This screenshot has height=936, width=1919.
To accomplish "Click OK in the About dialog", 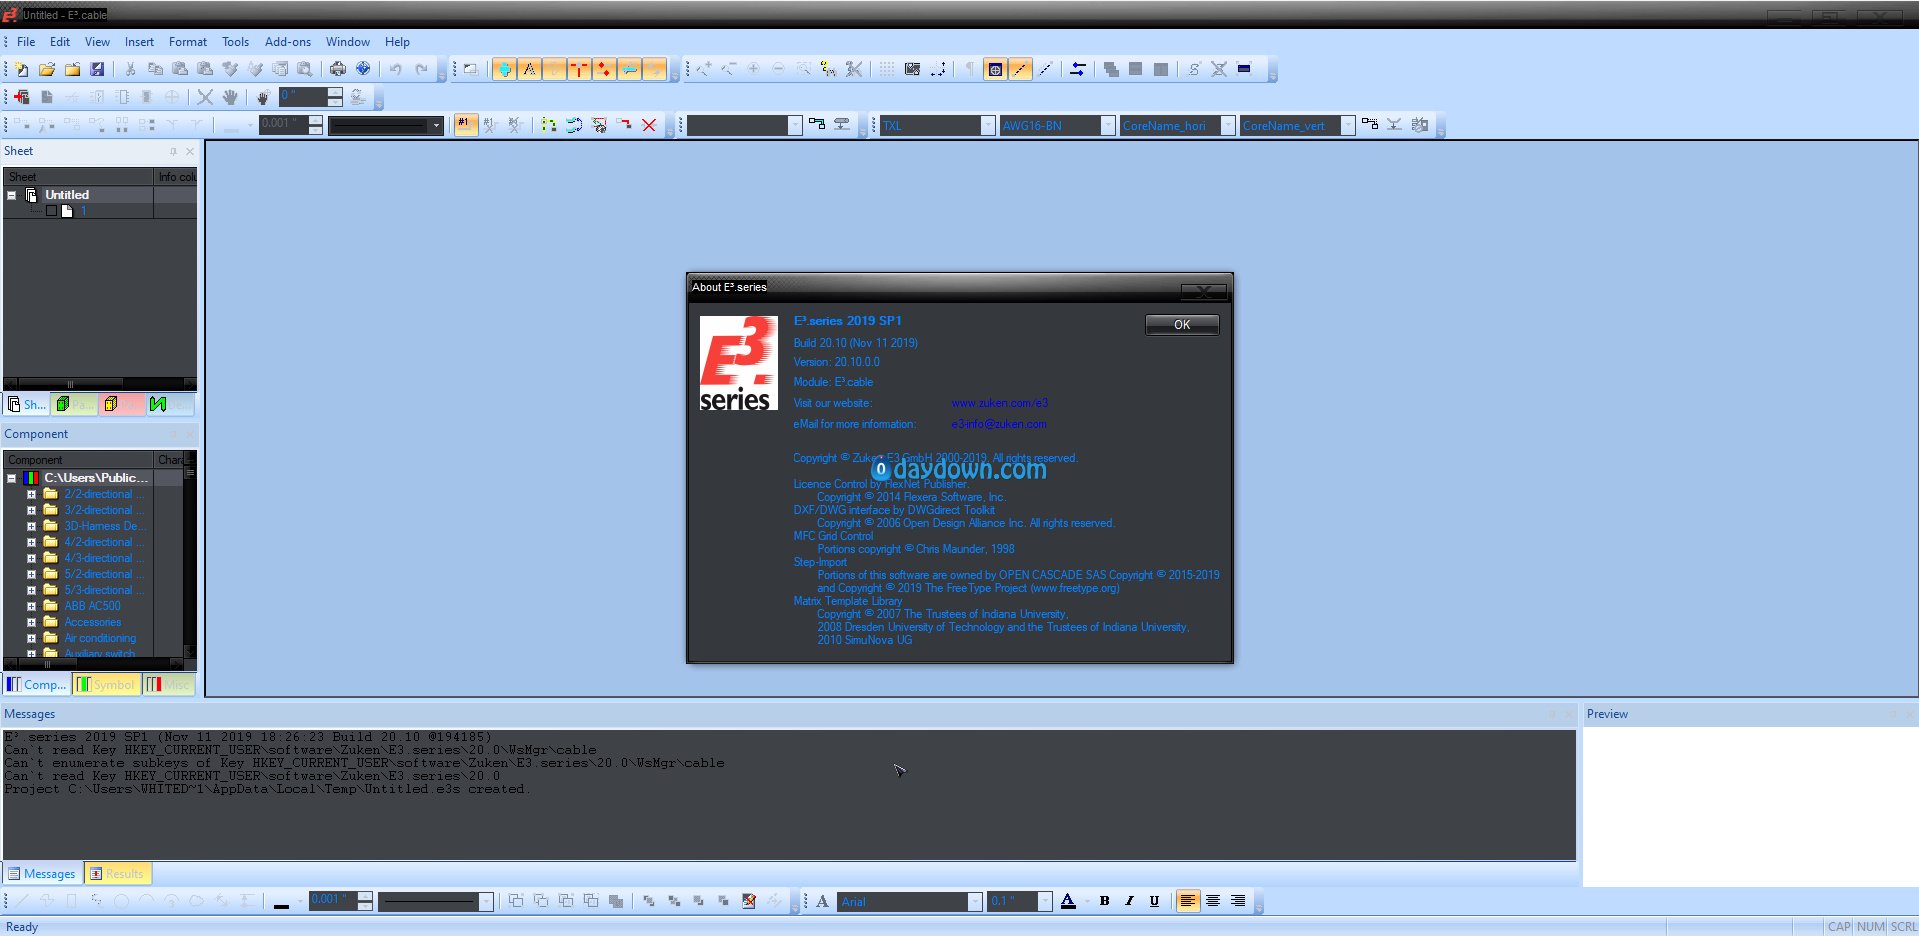I will point(1182,325).
